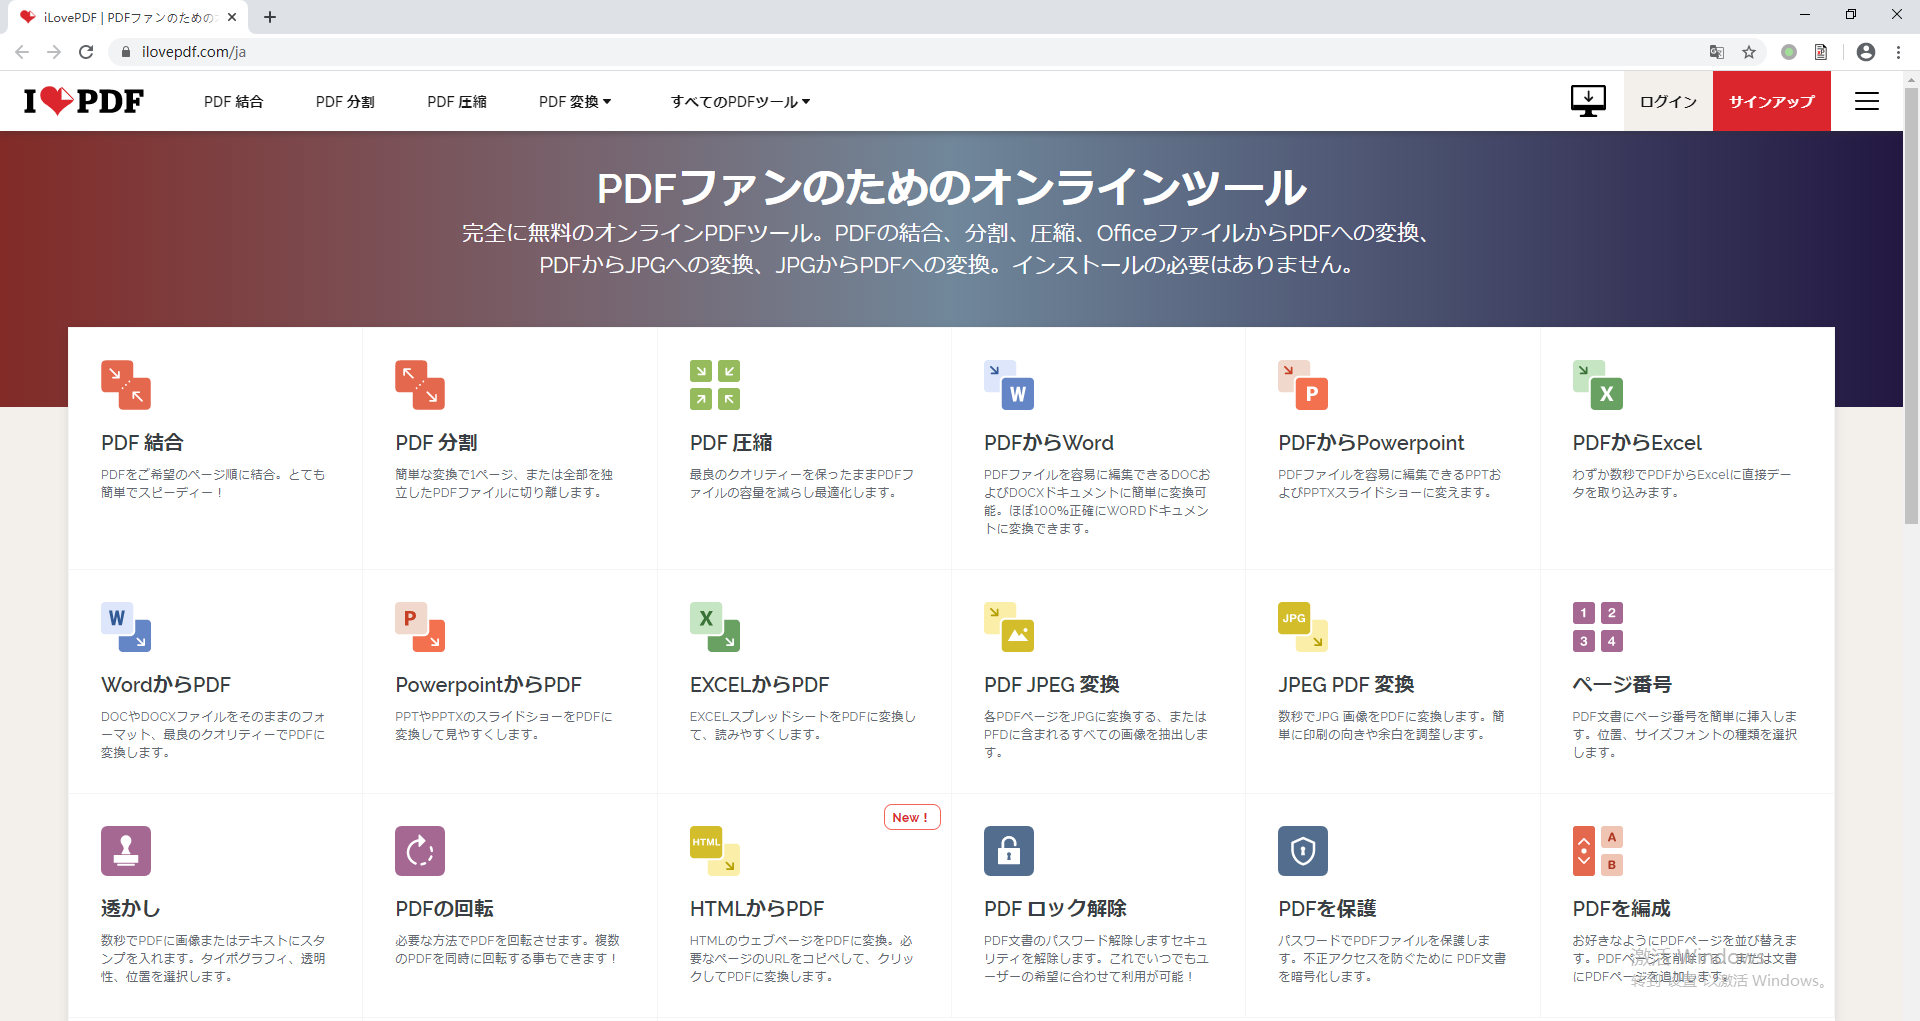Click the PDF ロック解除 unlock icon
The width and height of the screenshot is (1920, 1021).
[1009, 851]
